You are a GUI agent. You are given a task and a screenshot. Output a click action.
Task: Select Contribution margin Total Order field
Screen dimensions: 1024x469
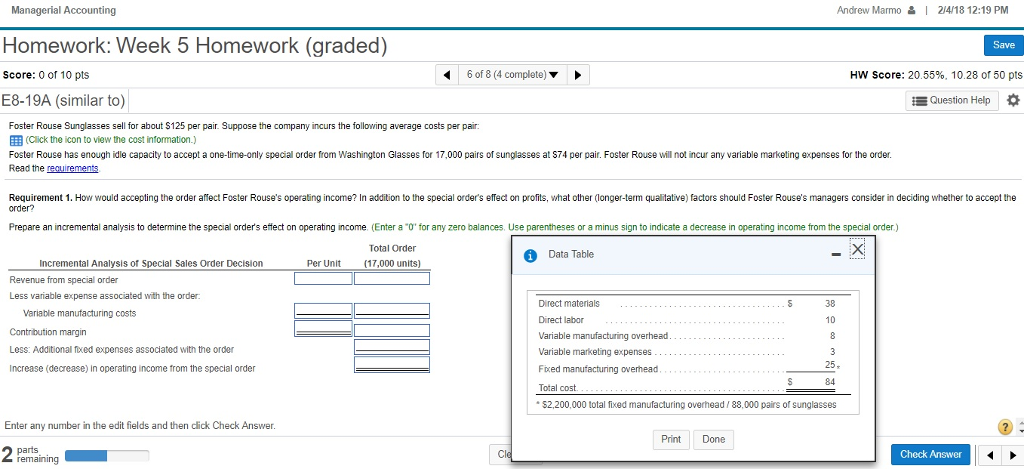[392, 331]
